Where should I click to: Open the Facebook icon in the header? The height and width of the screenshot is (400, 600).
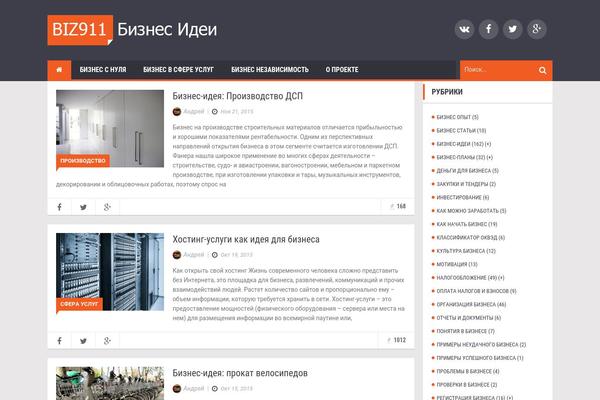pos(488,29)
